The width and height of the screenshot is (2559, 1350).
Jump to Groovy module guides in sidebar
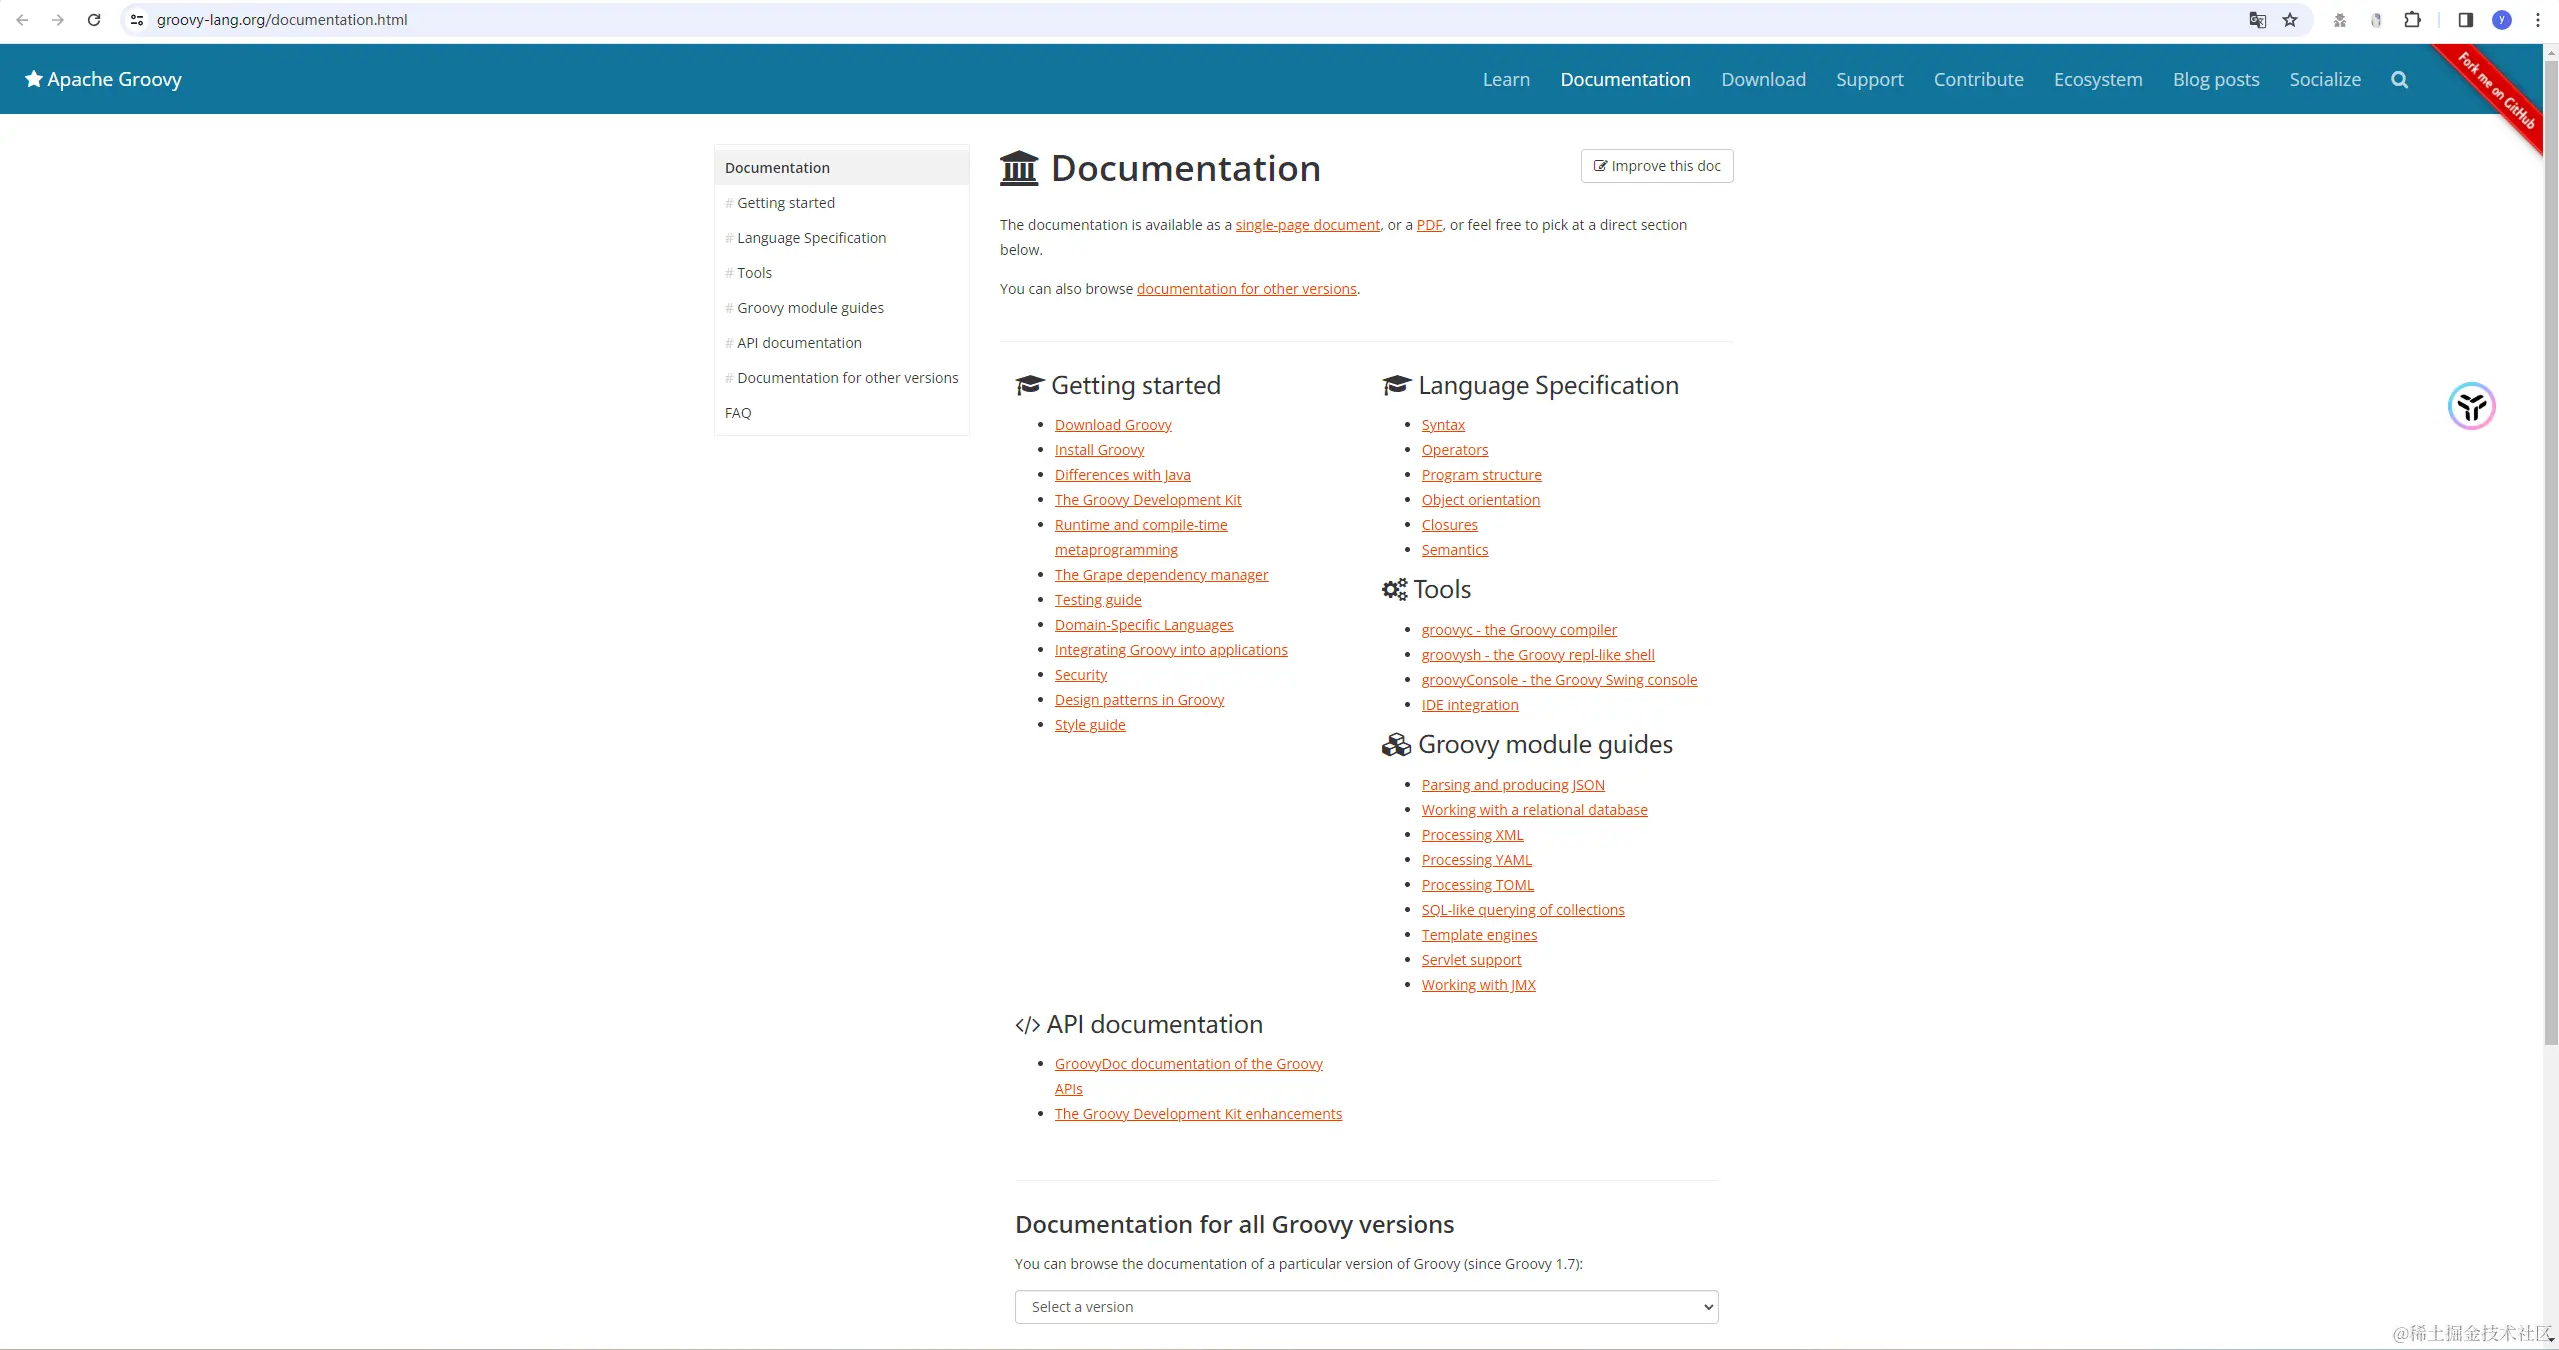810,308
